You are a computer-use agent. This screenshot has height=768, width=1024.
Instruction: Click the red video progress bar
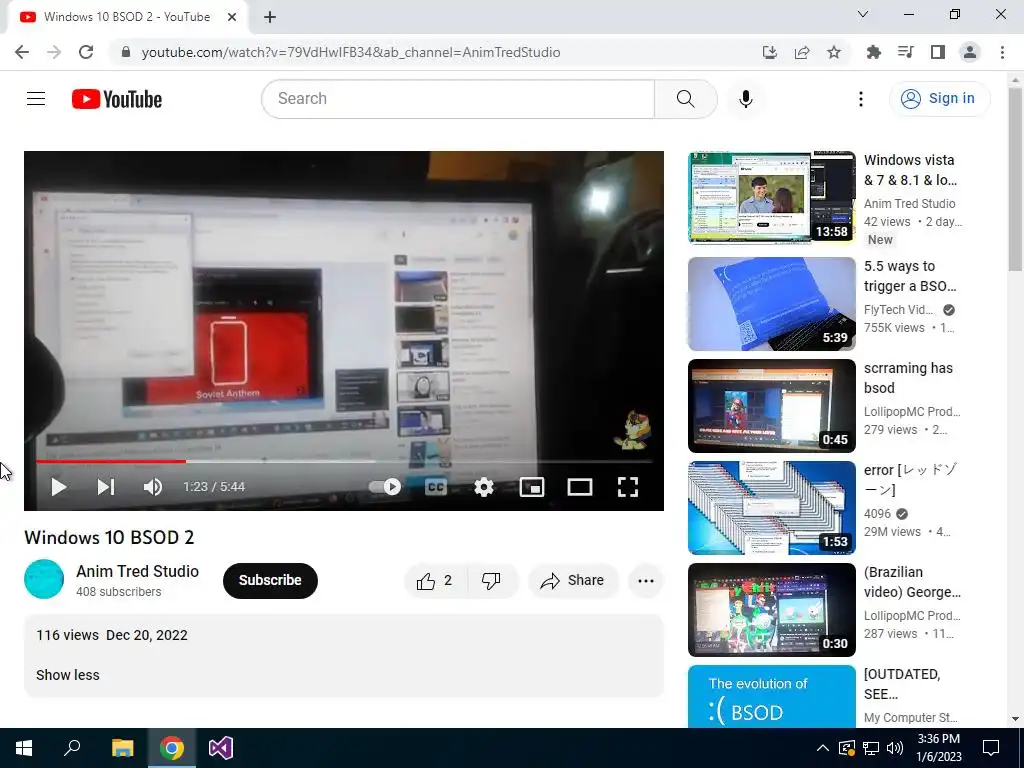coord(111,461)
